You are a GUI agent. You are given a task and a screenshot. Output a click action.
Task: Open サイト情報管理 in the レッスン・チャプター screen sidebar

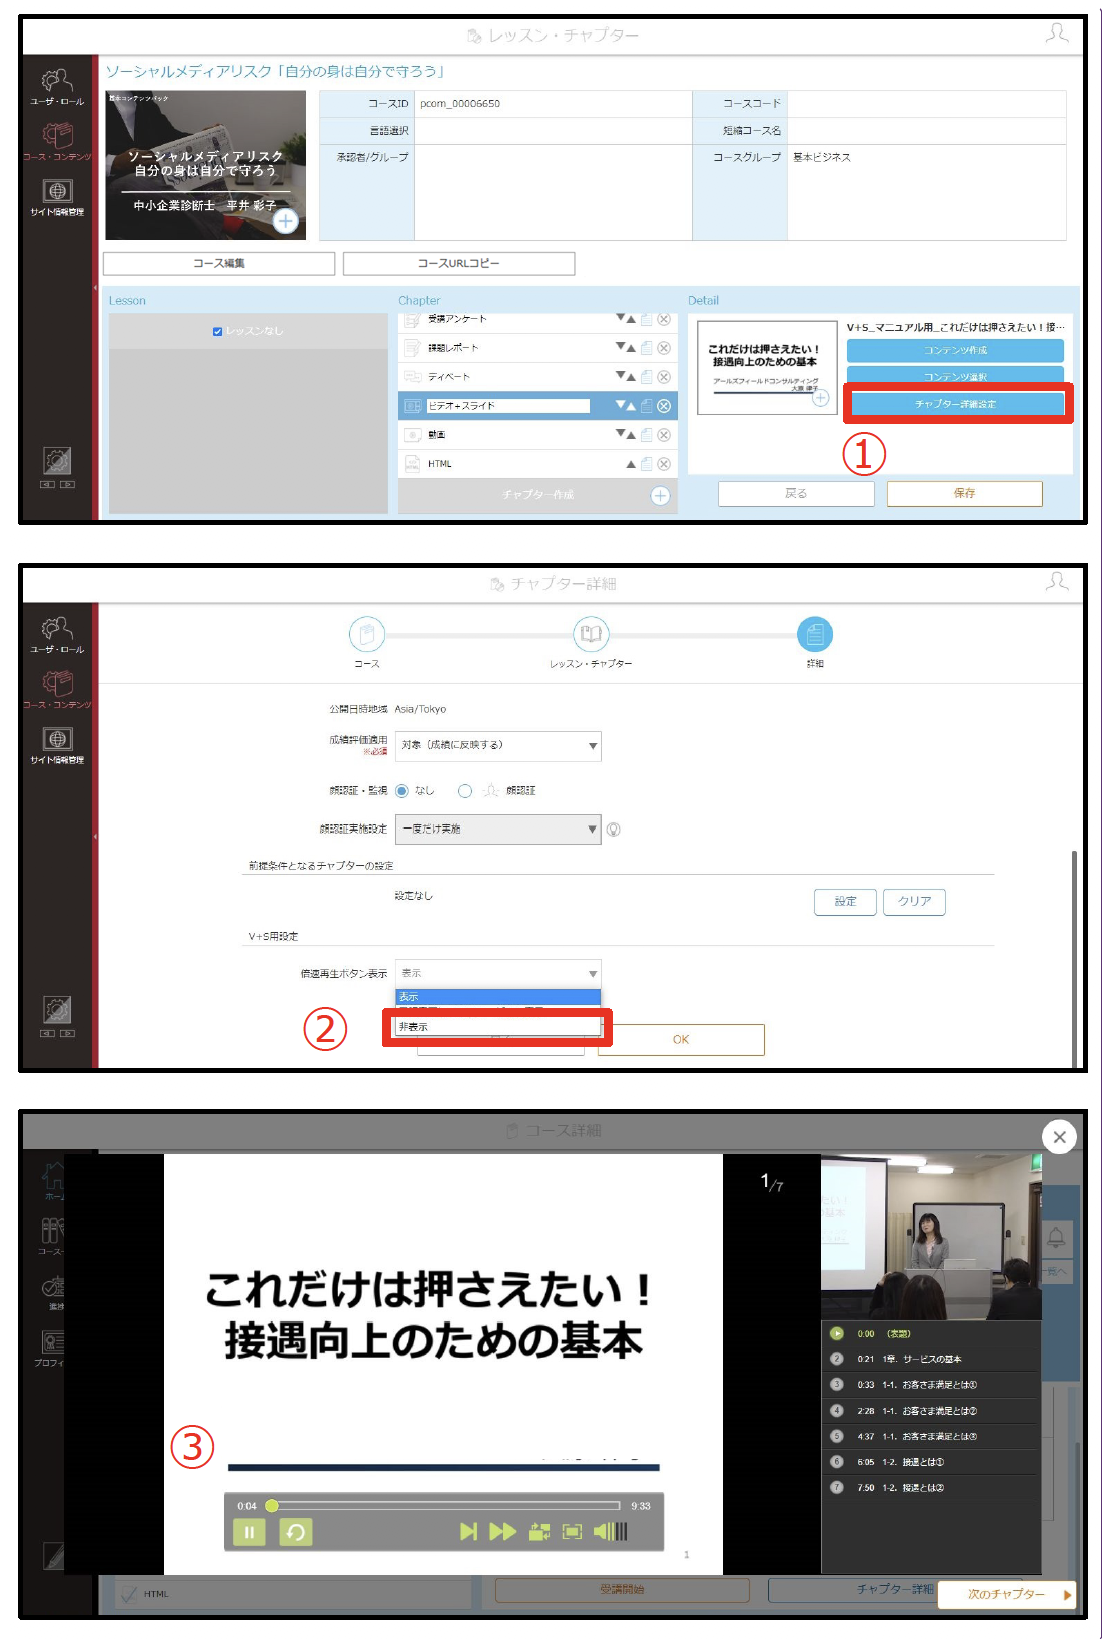(57, 197)
